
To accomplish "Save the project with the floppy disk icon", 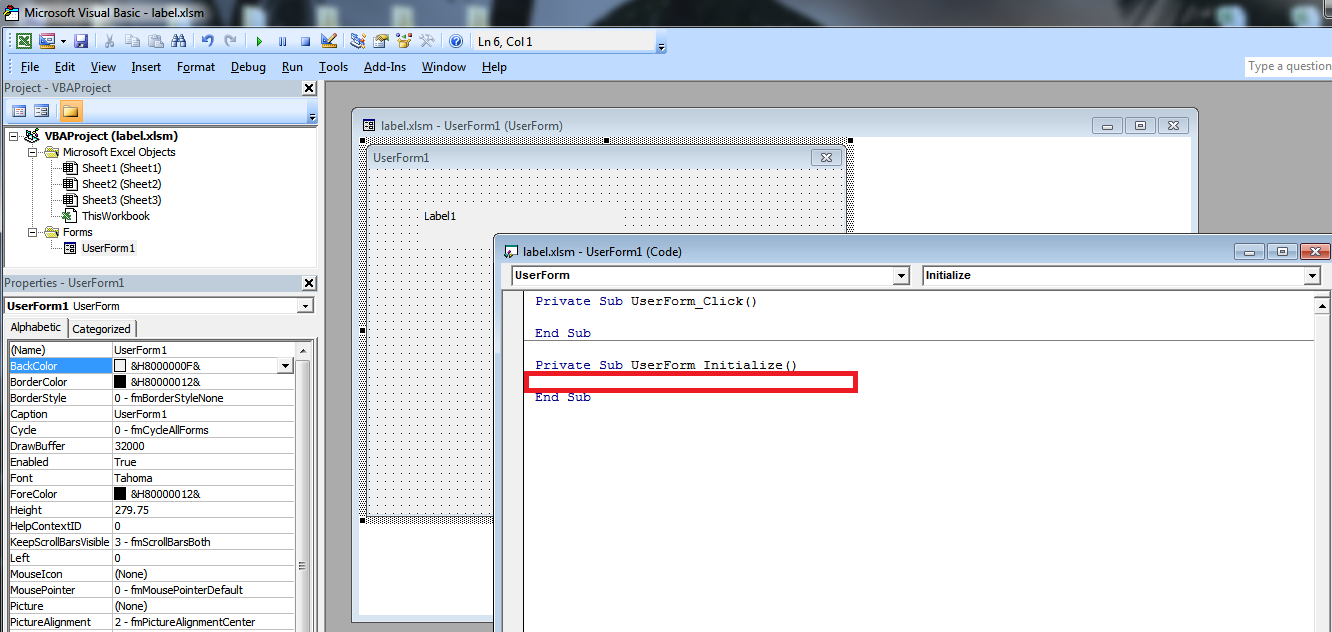I will [x=81, y=41].
